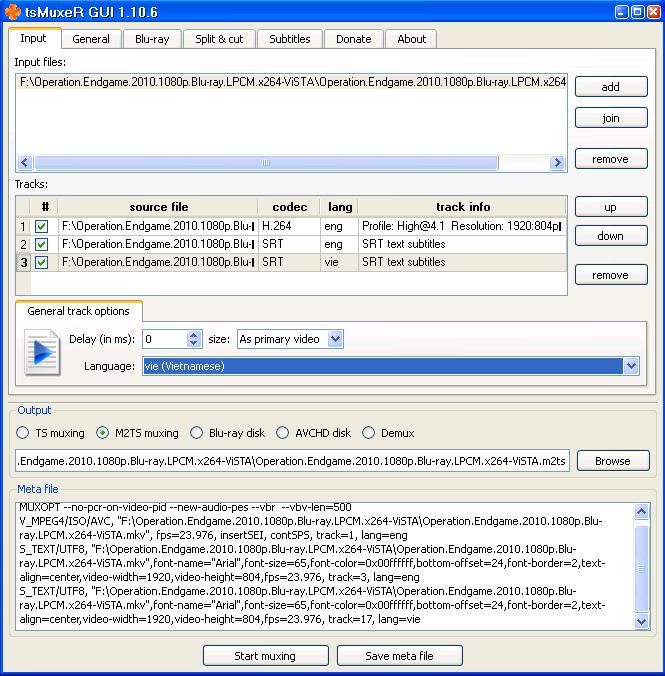Click the input files horizontal scrollbar thumb
665x676 pixels.
click(x=266, y=163)
